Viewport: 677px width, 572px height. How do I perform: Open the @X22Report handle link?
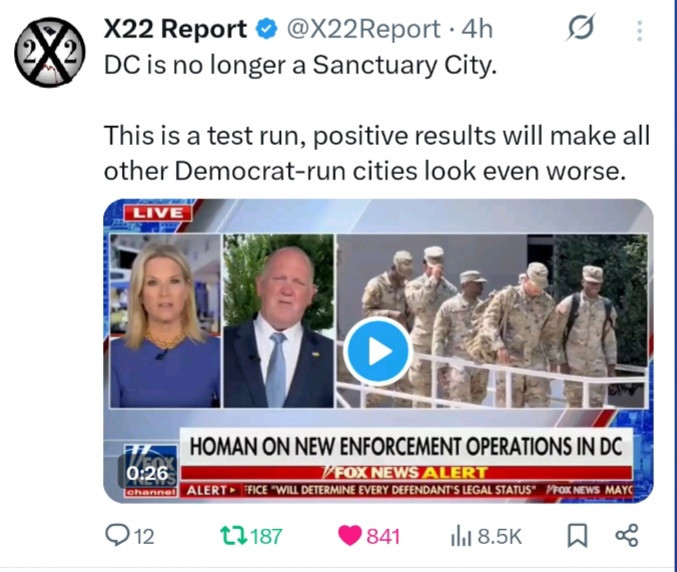coord(363,29)
